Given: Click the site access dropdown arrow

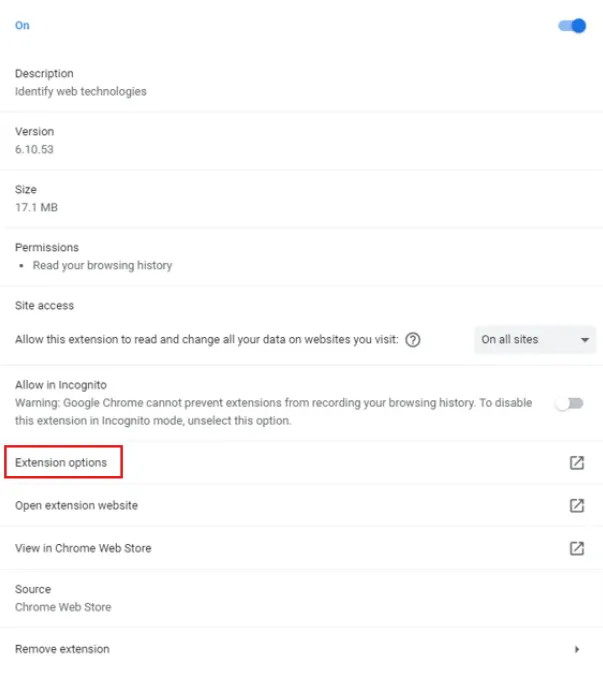Looking at the screenshot, I should [585, 340].
